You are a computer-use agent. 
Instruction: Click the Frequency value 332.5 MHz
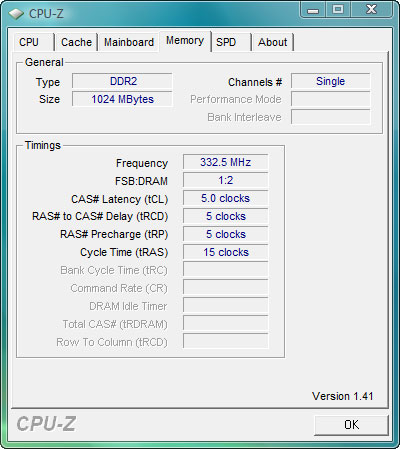(226, 162)
